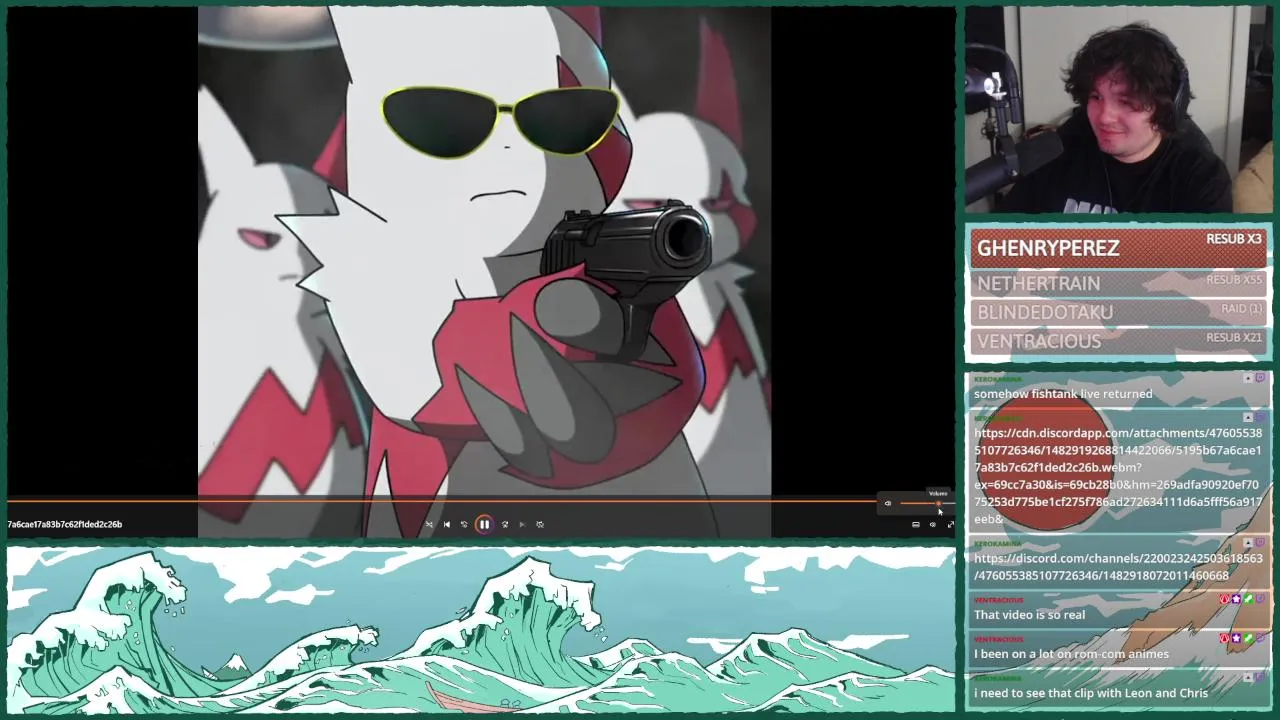Mute audio with the speaker icon
Image resolution: width=1280 pixels, height=720 pixels.
click(887, 503)
